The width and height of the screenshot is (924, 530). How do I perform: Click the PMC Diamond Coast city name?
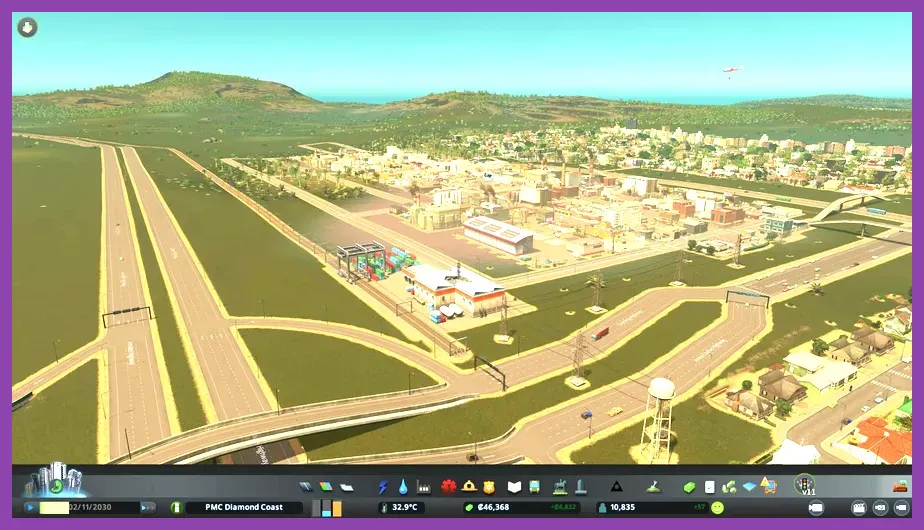[244, 507]
